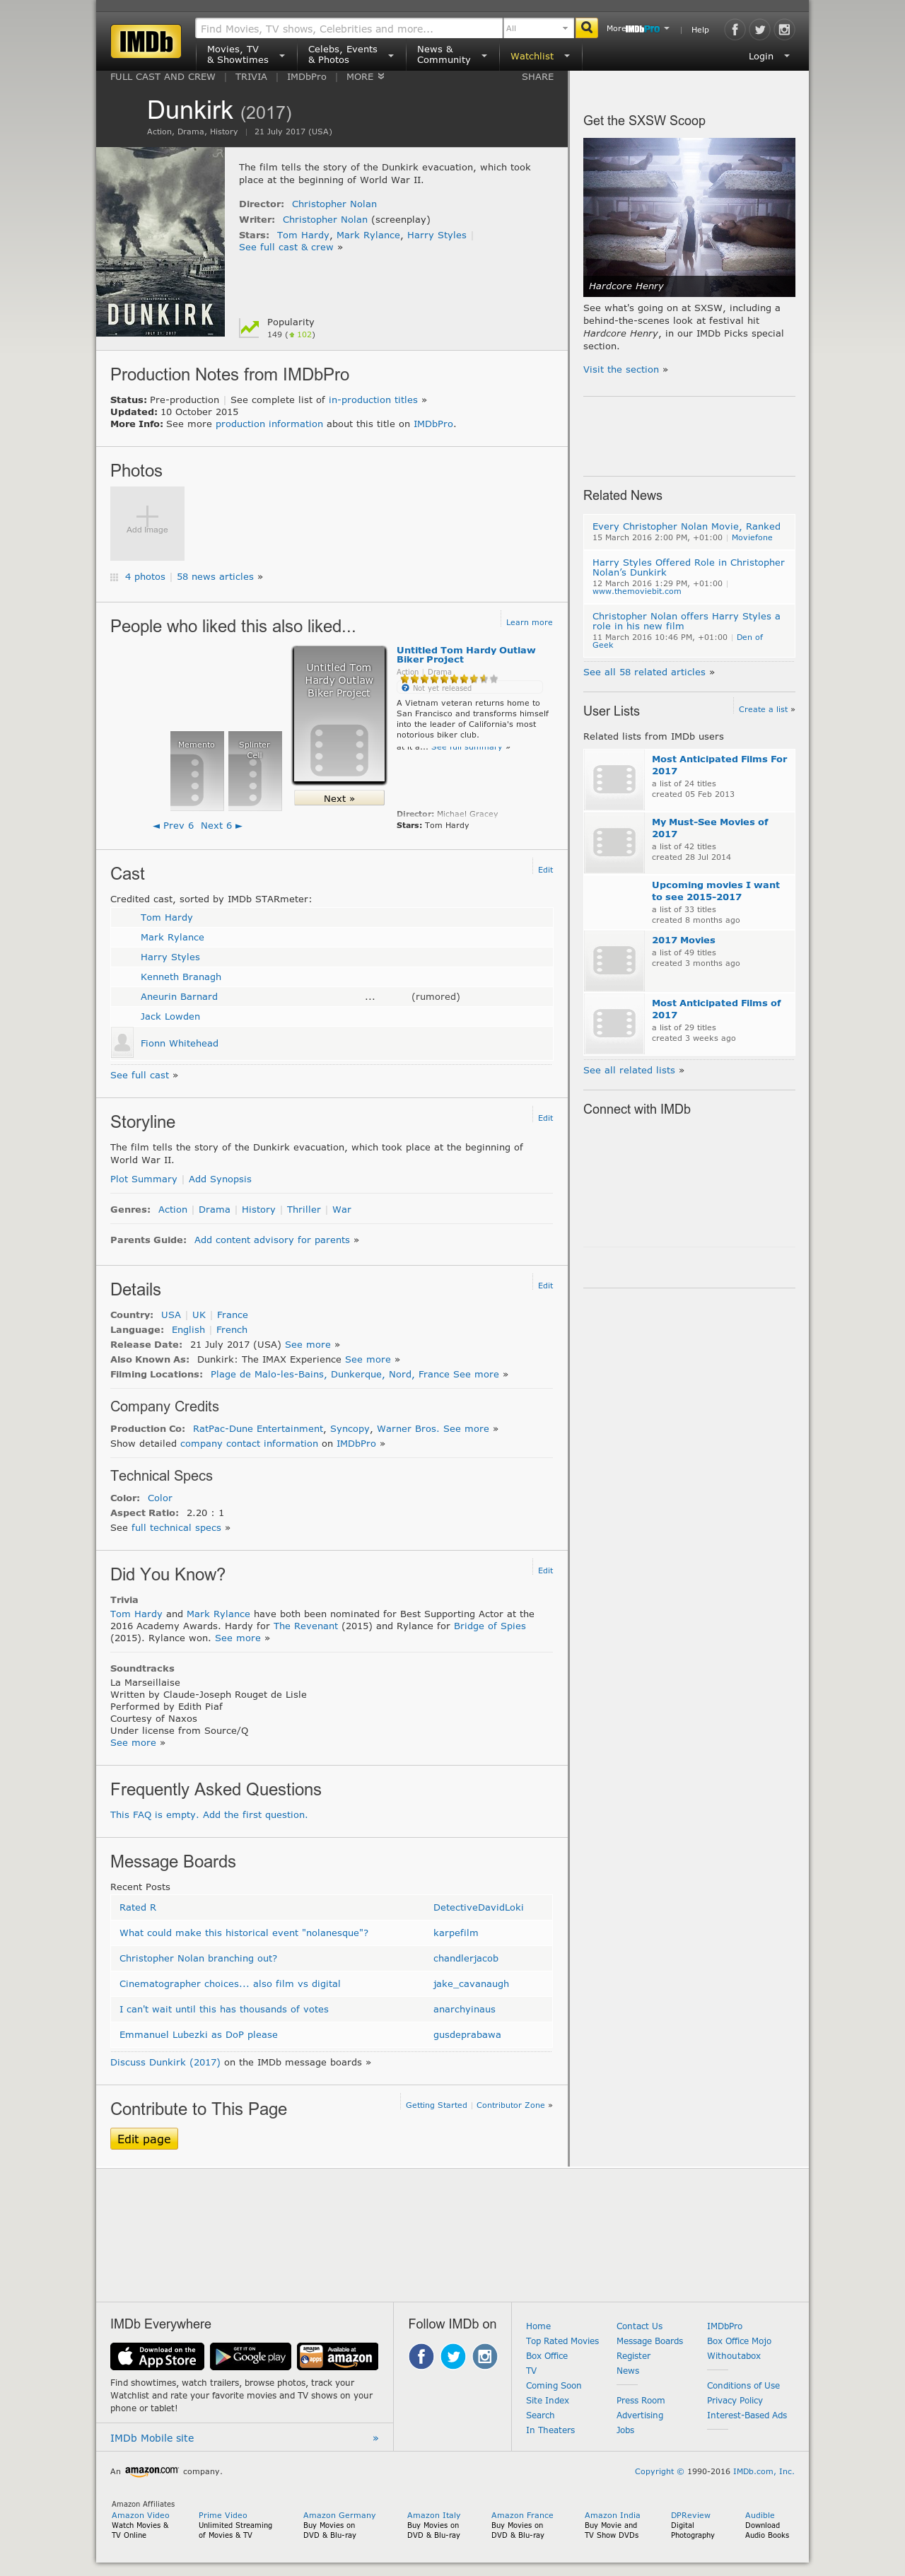Image resolution: width=905 pixels, height=2576 pixels.
Task: Expand the MORE menu in the title subnav
Action: pos(365,77)
